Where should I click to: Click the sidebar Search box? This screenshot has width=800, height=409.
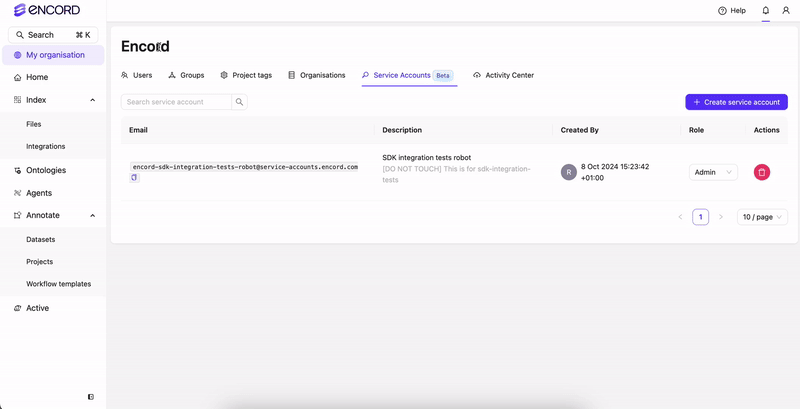coord(53,35)
